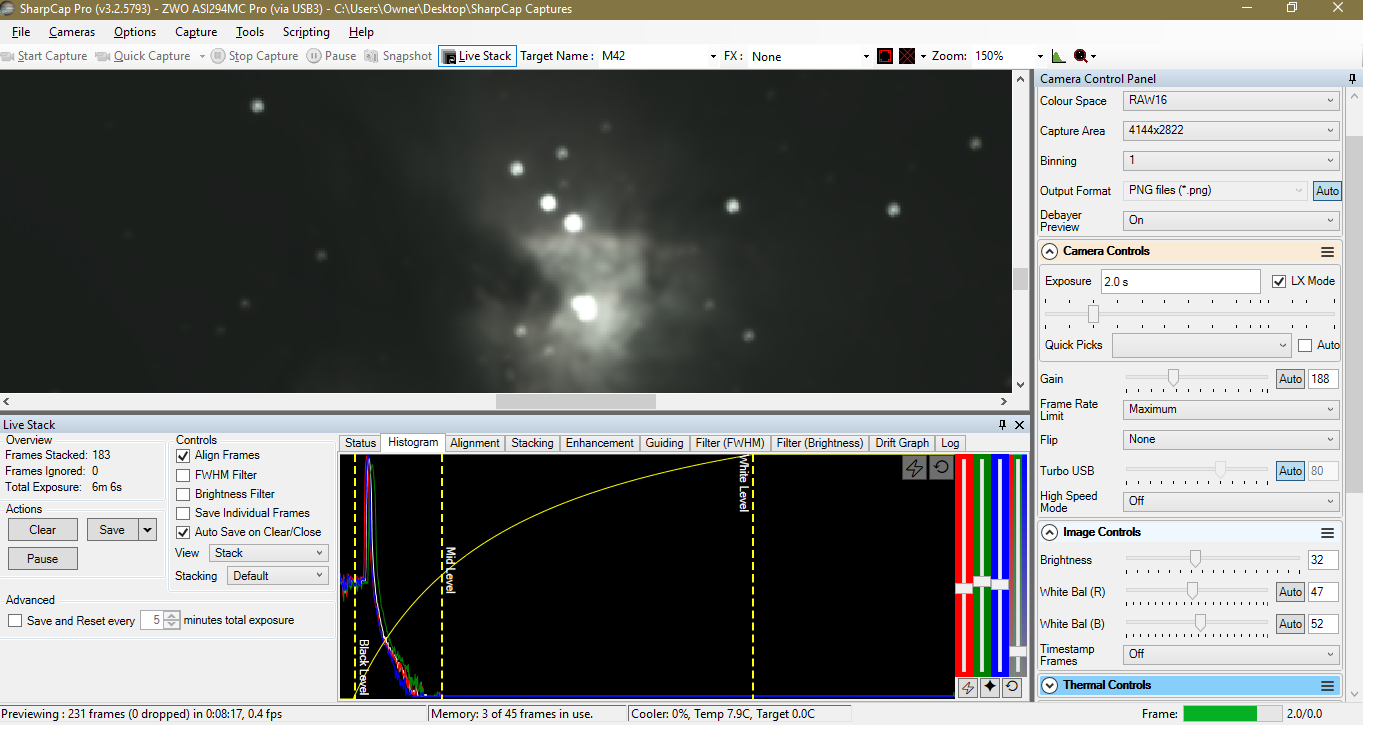The width and height of the screenshot is (1375, 739).
Task: Click the colour auto-balance lightning icon below sliders
Action: coord(967,687)
